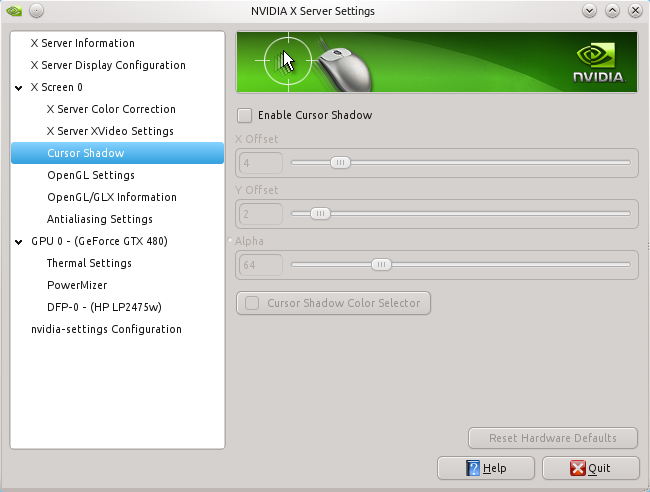
Task: Open OpenGL/GLX Information page
Action: (x=112, y=197)
